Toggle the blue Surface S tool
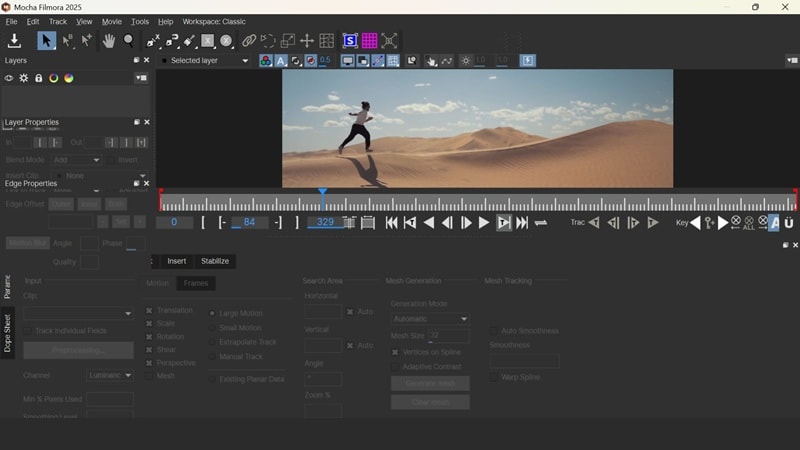 pyautogui.click(x=350, y=41)
